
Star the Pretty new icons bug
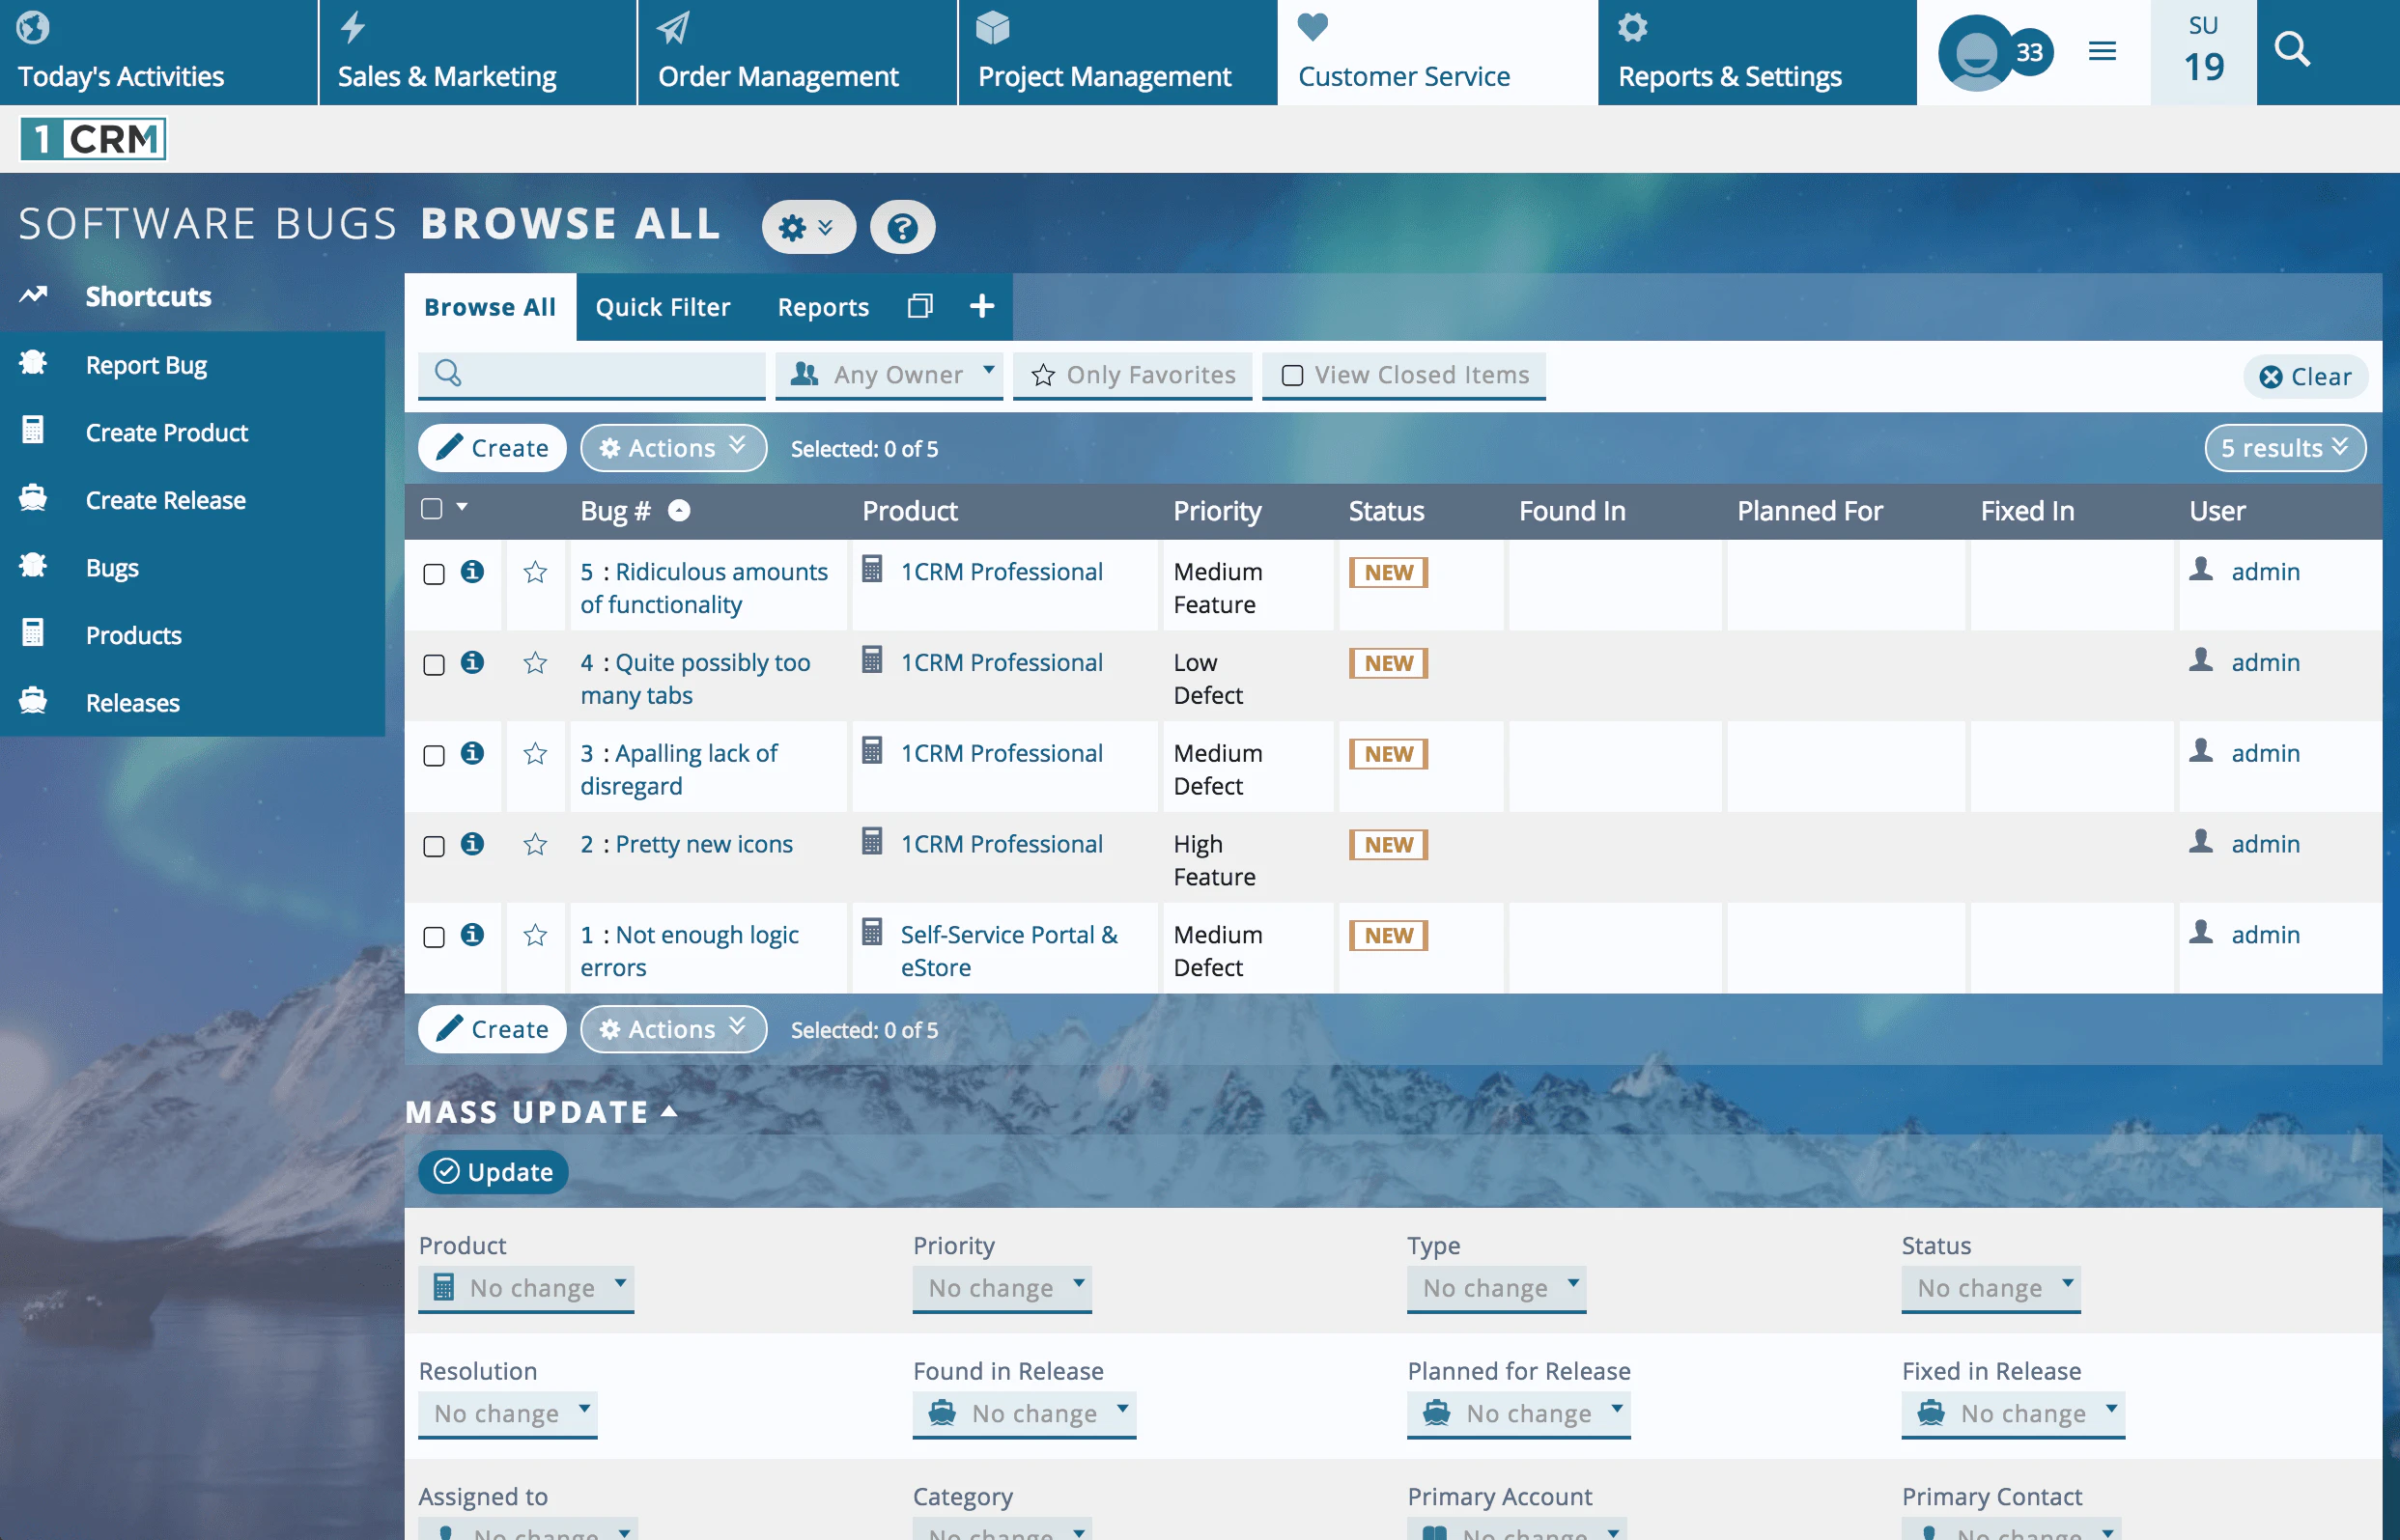535,845
